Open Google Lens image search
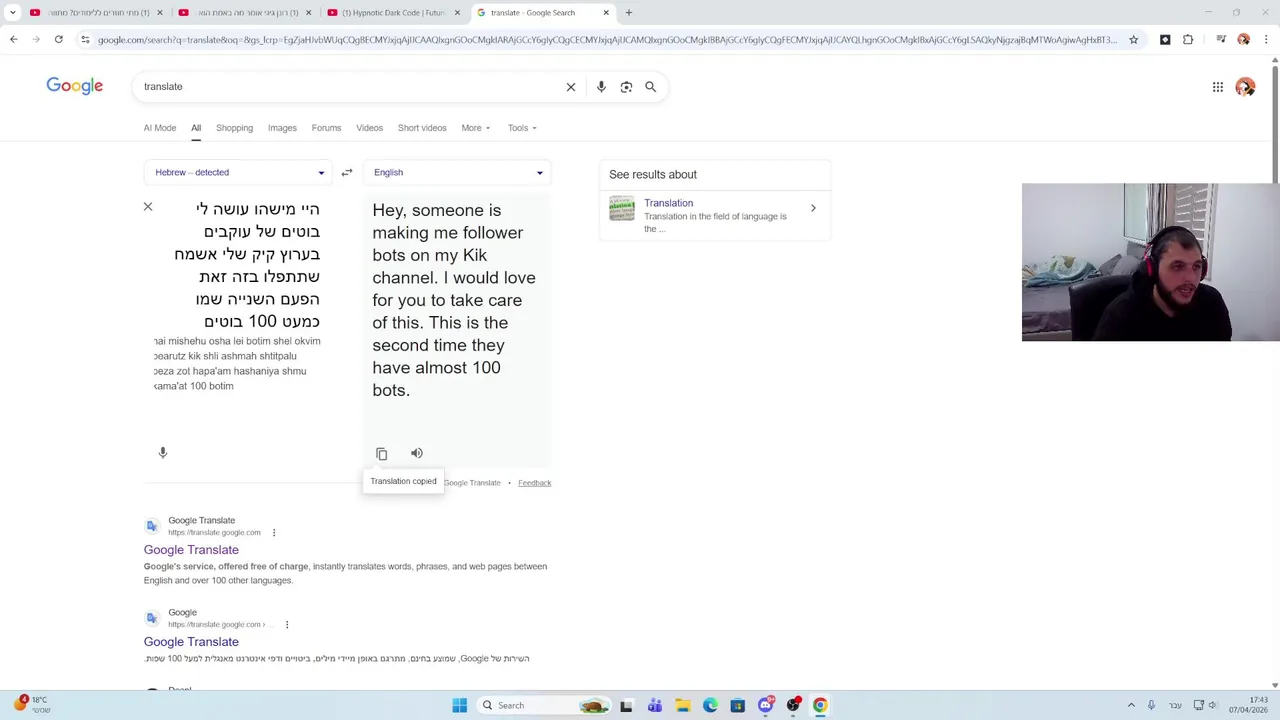Screen dimensions: 1280x720 coord(626,87)
